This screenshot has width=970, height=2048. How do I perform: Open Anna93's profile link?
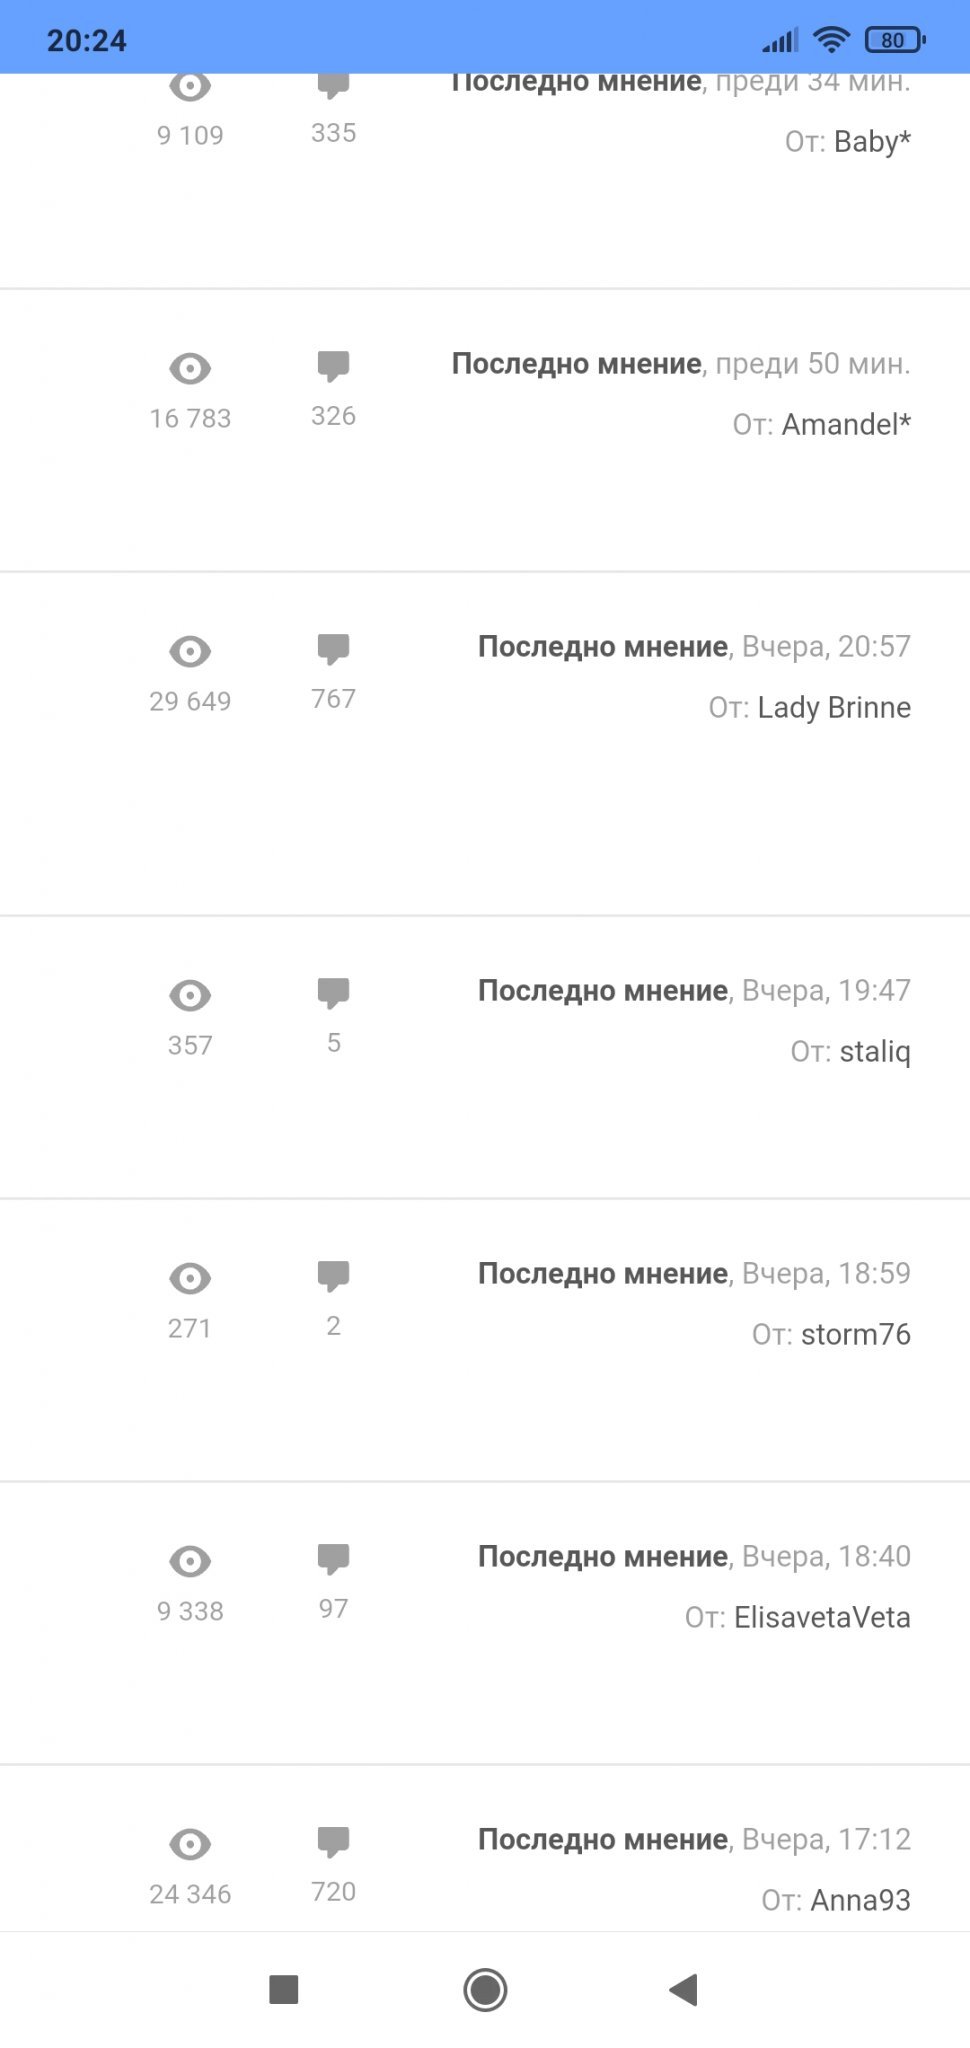click(x=859, y=1900)
